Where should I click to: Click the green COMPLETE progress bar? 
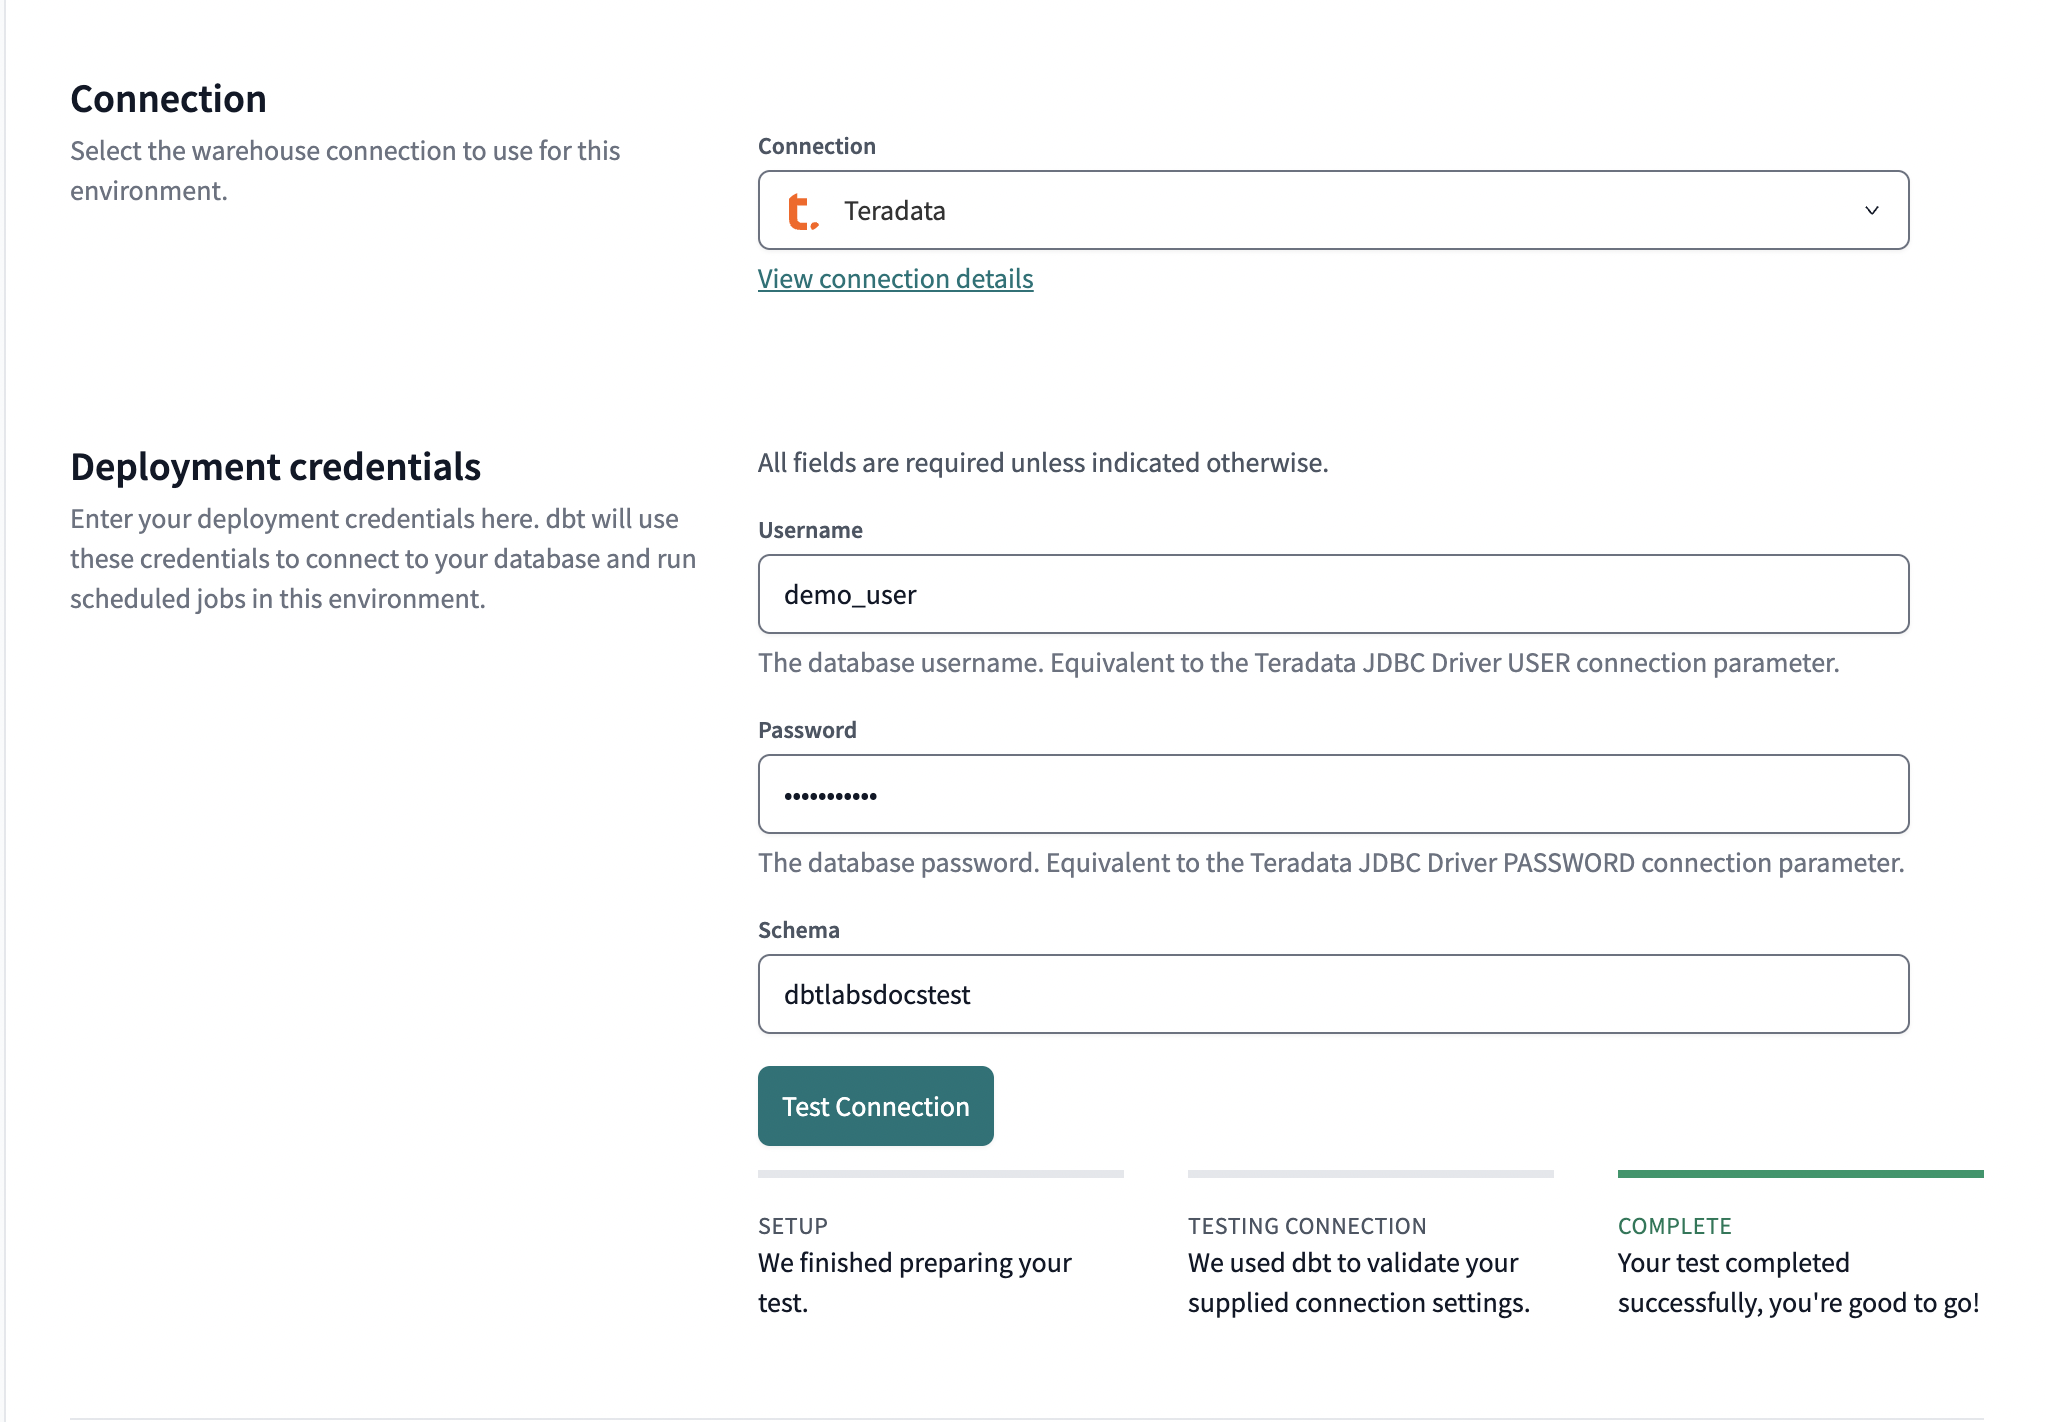pyautogui.click(x=1800, y=1175)
